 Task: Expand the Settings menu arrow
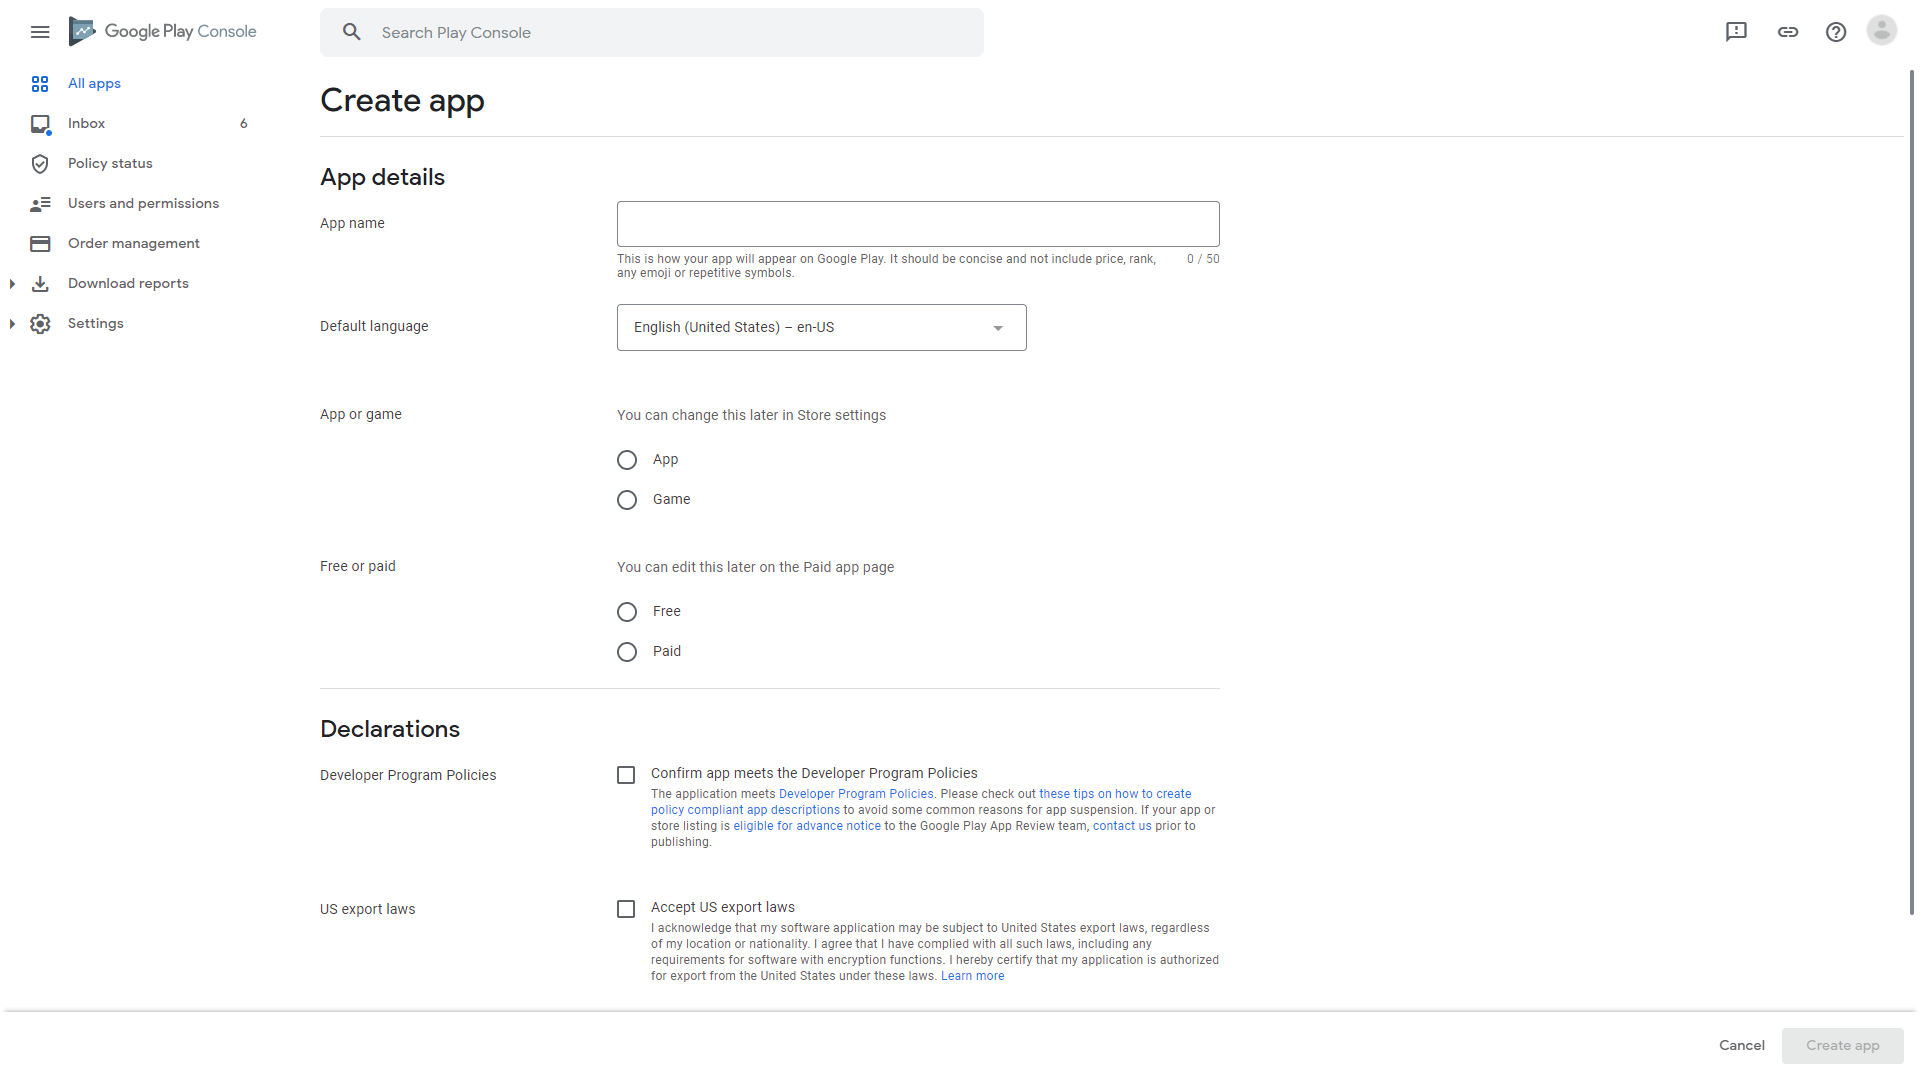pyautogui.click(x=12, y=324)
